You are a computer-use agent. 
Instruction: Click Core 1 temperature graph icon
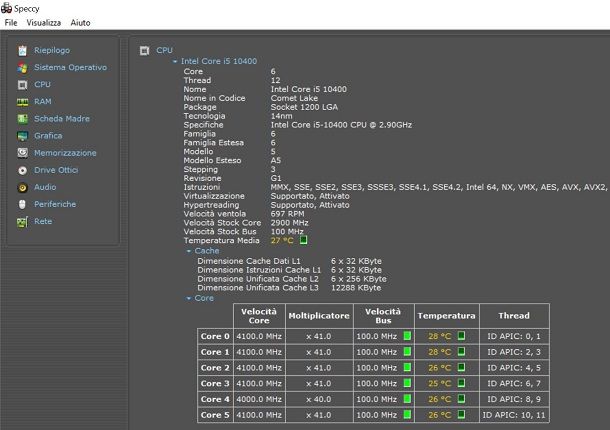(x=461, y=352)
